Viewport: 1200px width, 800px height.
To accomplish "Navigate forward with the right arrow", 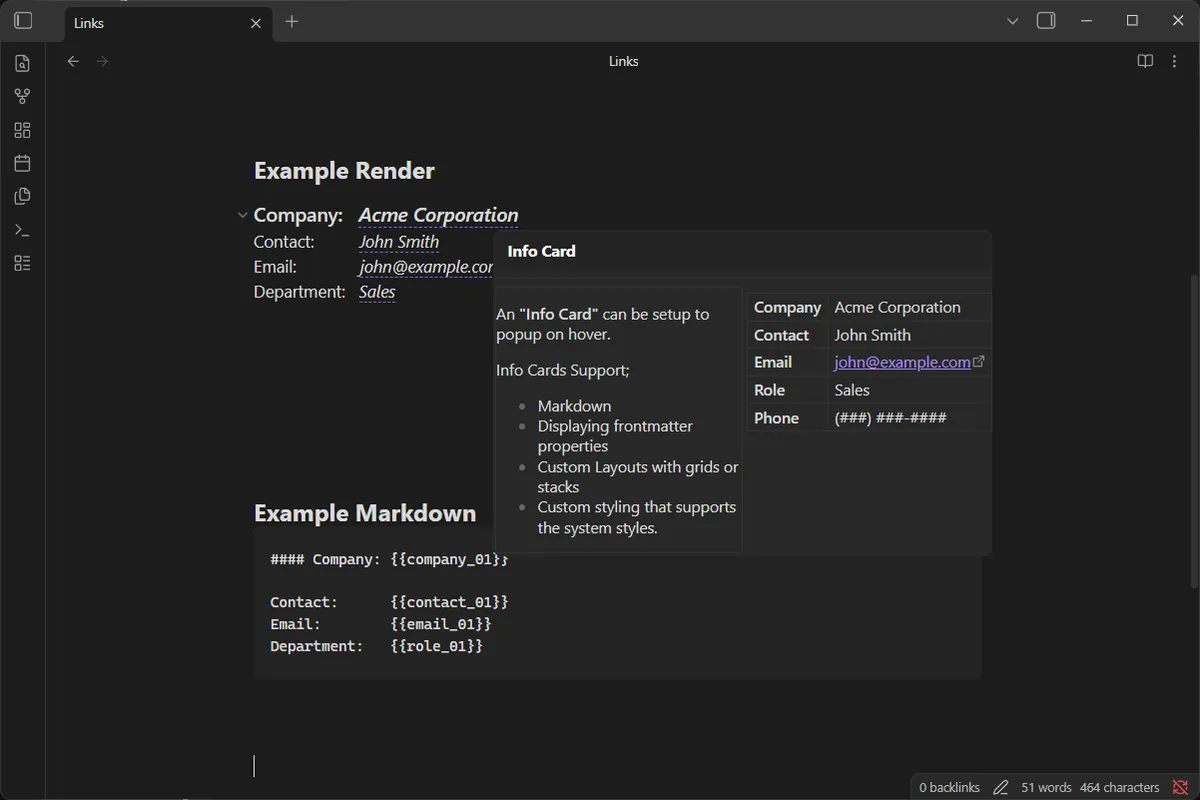I will tap(102, 61).
